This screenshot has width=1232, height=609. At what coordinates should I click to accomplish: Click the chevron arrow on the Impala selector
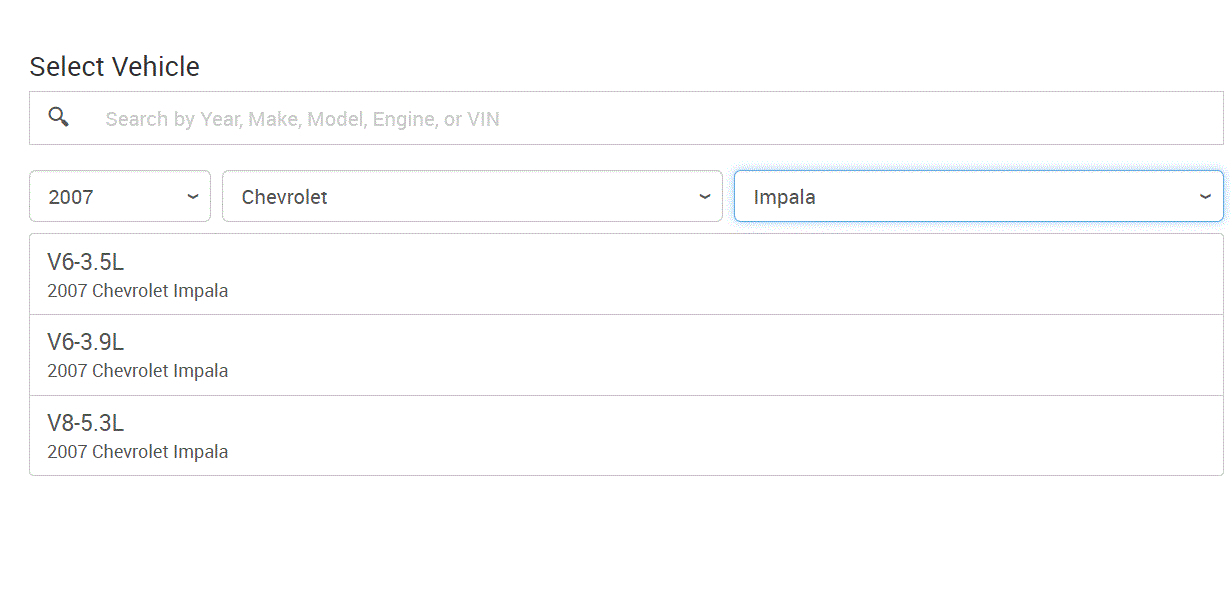(x=1205, y=196)
